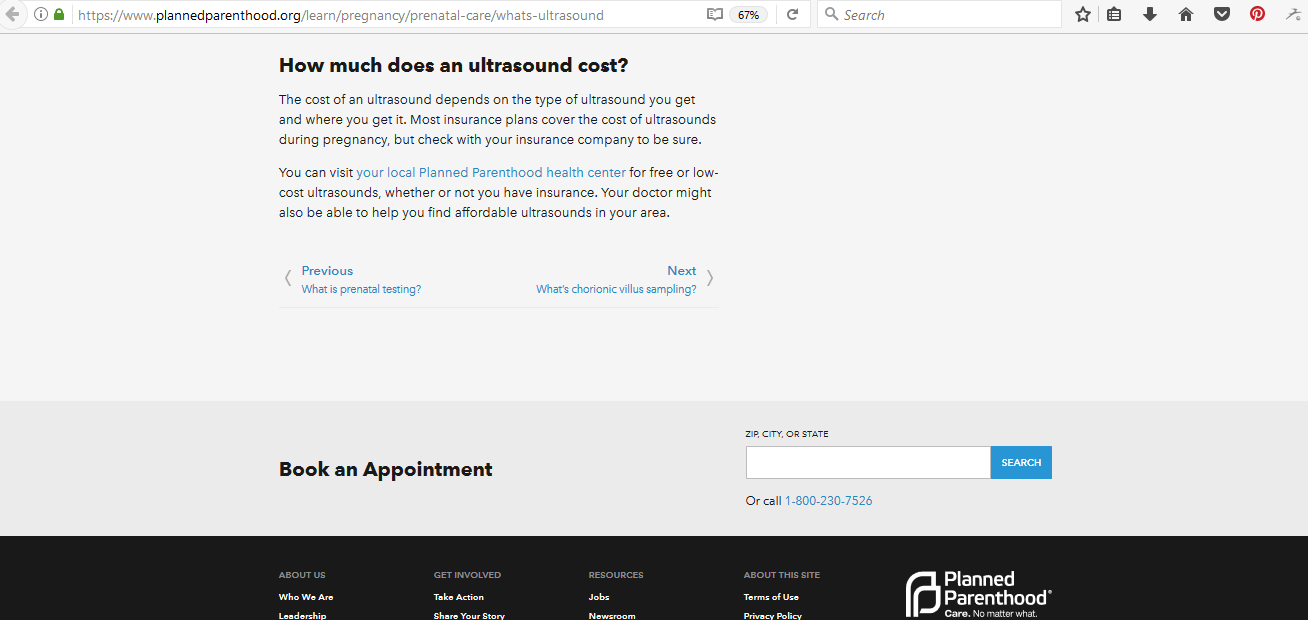Reset zoom via the 67% badge

(748, 14)
